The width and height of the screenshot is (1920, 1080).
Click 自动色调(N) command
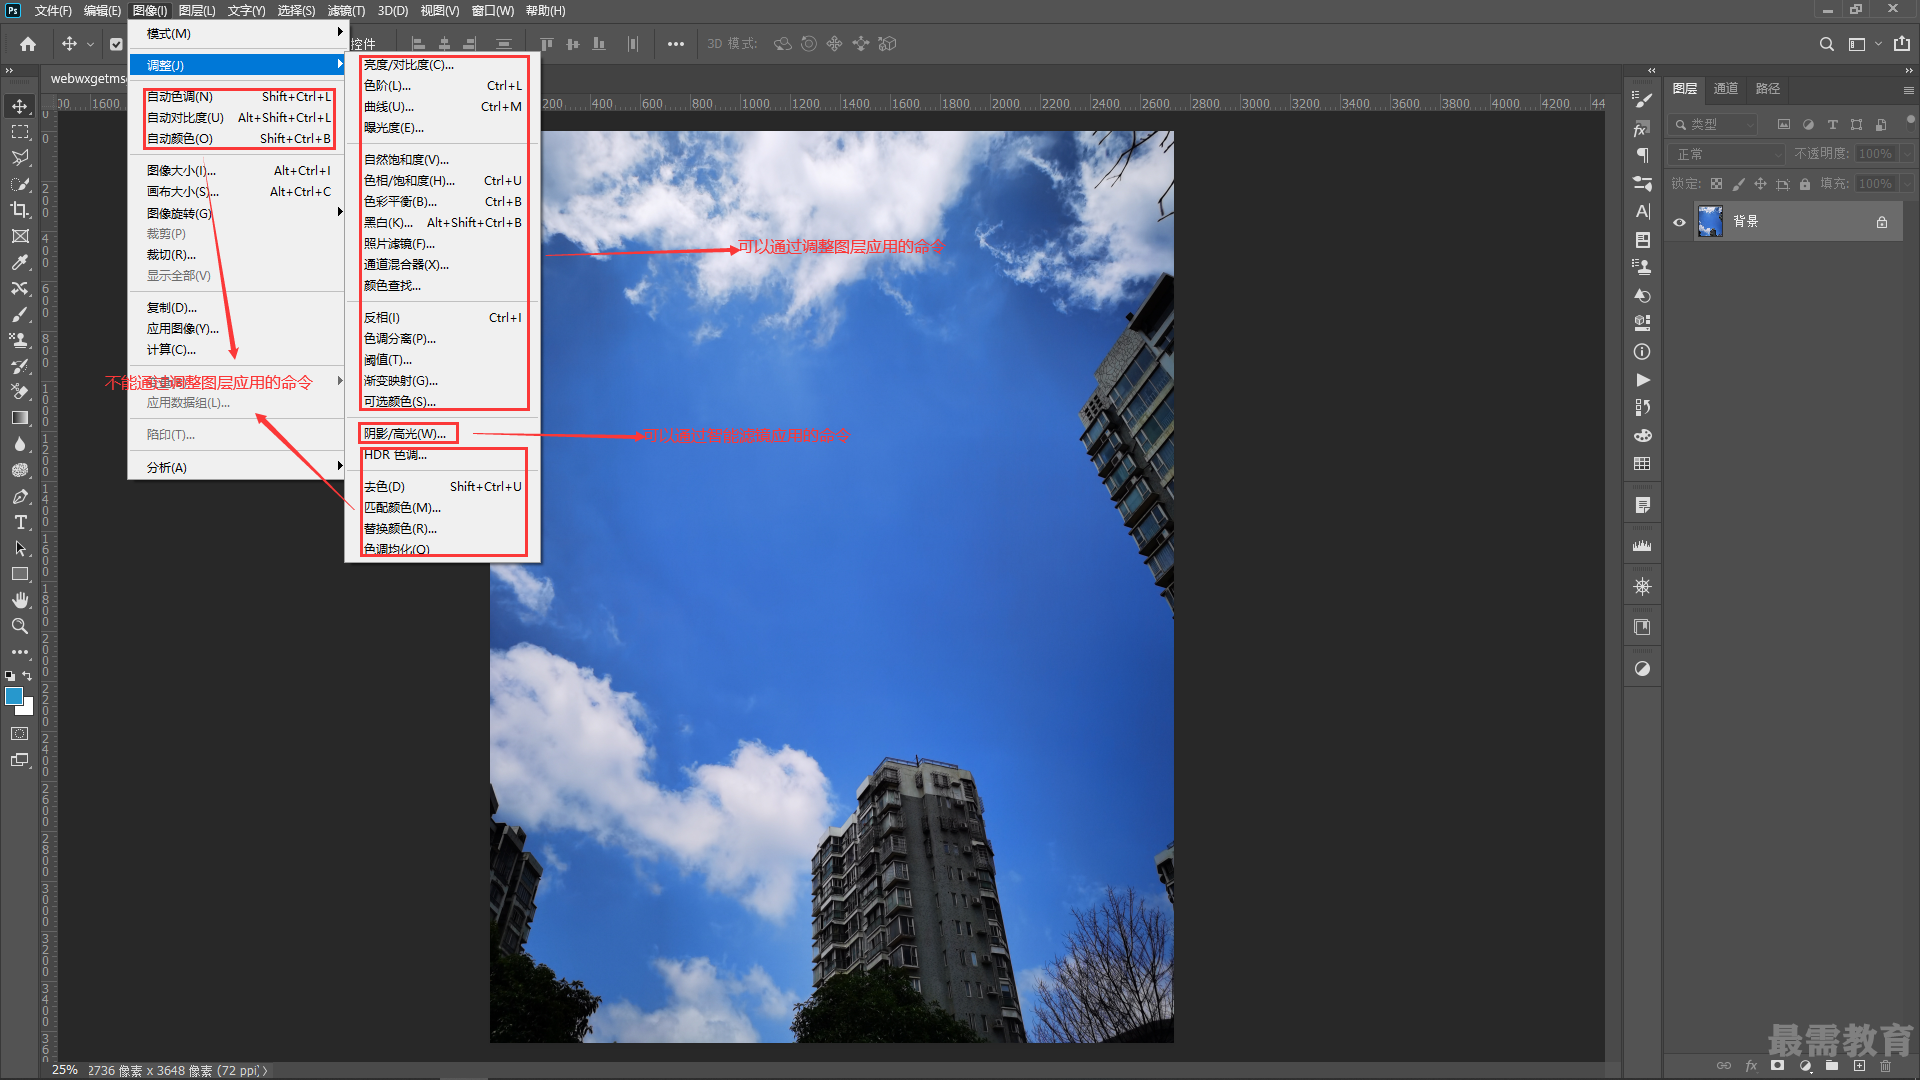236,96
